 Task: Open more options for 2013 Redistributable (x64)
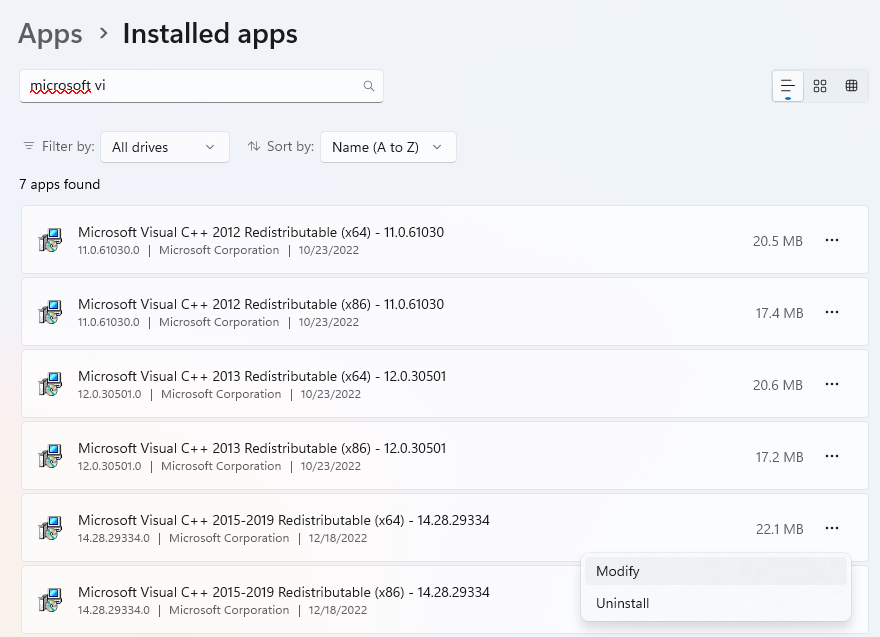831,384
